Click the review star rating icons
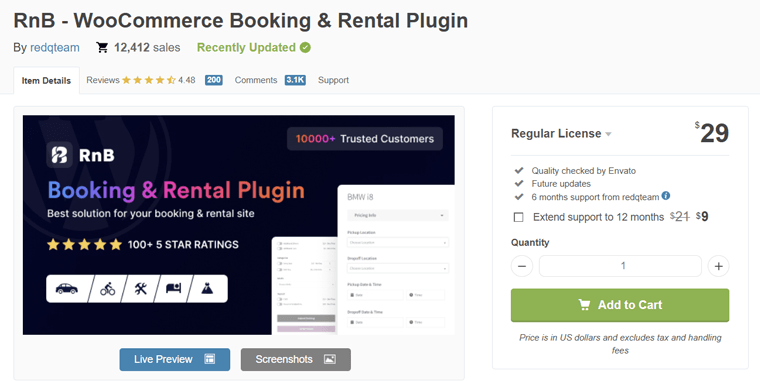Viewport: 760px width, 381px height. pyautogui.click(x=149, y=80)
